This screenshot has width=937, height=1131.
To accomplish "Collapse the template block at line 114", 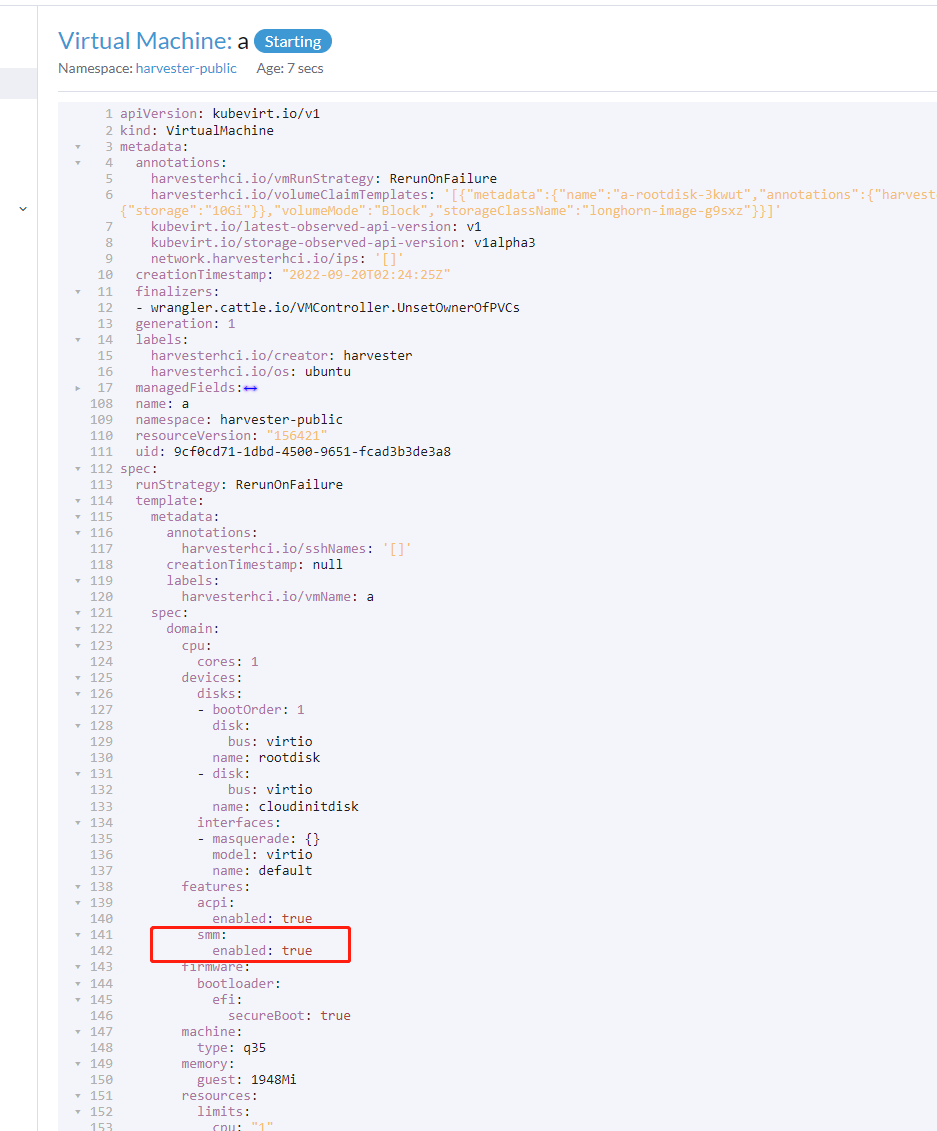I will (x=78, y=500).
